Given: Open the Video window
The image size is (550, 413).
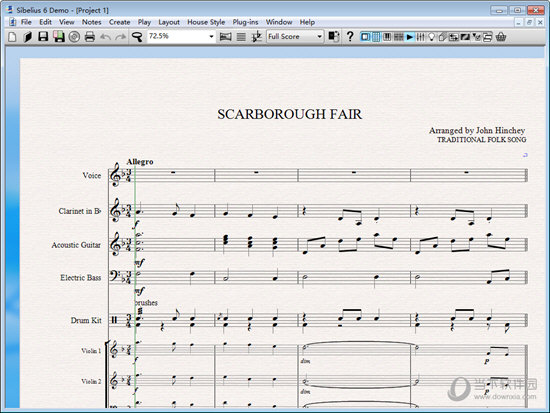Looking at the screenshot, I should coord(465,36).
